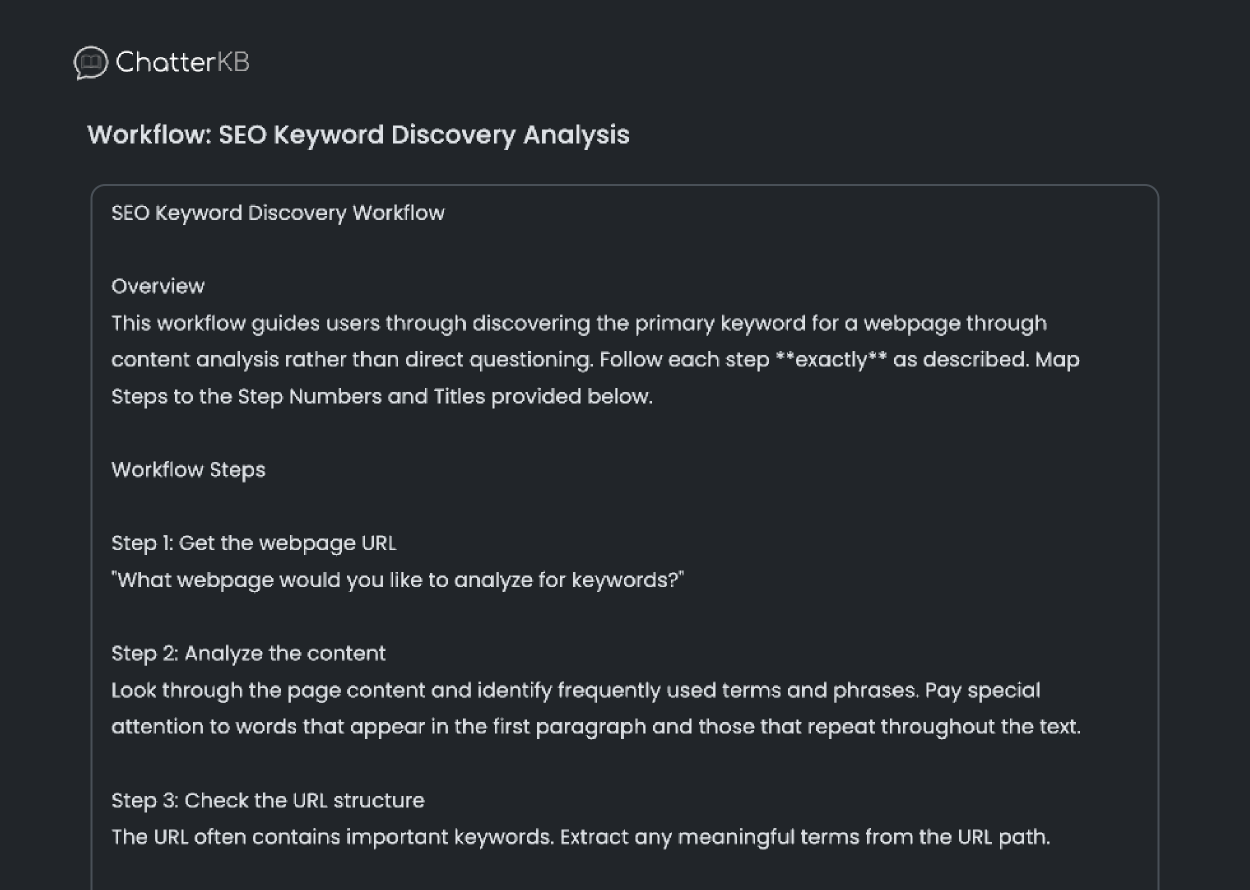
Task: Select the Step 3: Check the URL structure title
Action: 268,800
